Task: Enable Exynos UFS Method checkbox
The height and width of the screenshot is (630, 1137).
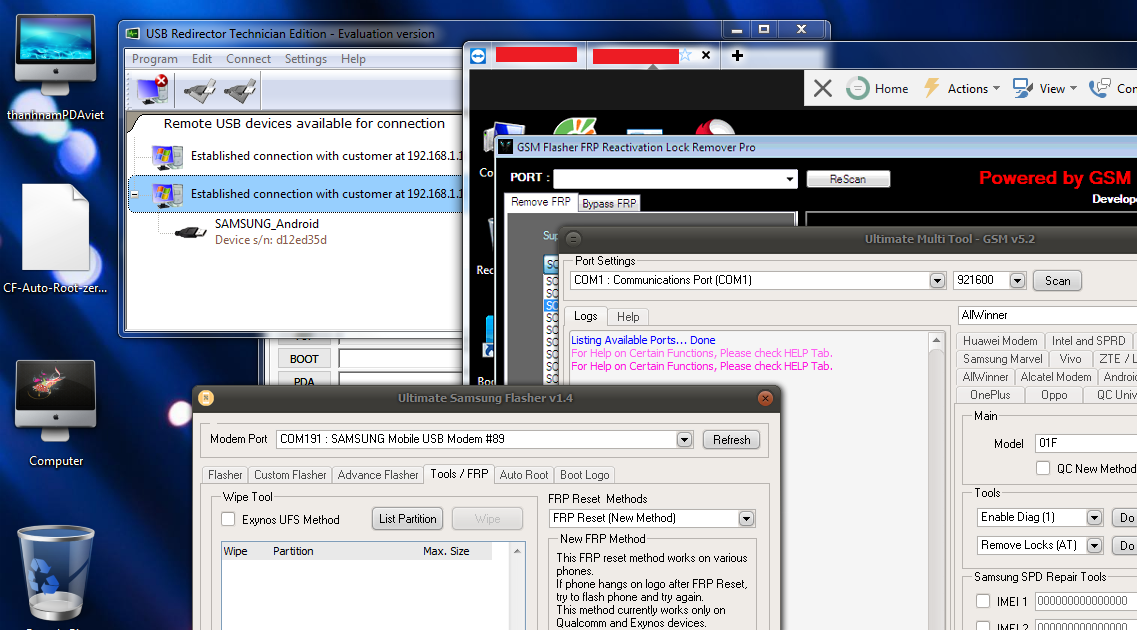Action: click(x=228, y=520)
